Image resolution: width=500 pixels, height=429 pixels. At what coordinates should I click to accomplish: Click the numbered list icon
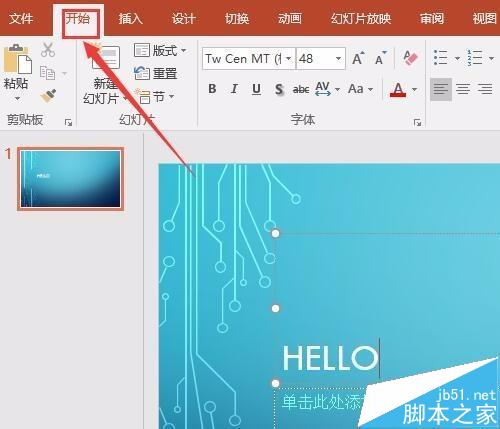[475, 58]
